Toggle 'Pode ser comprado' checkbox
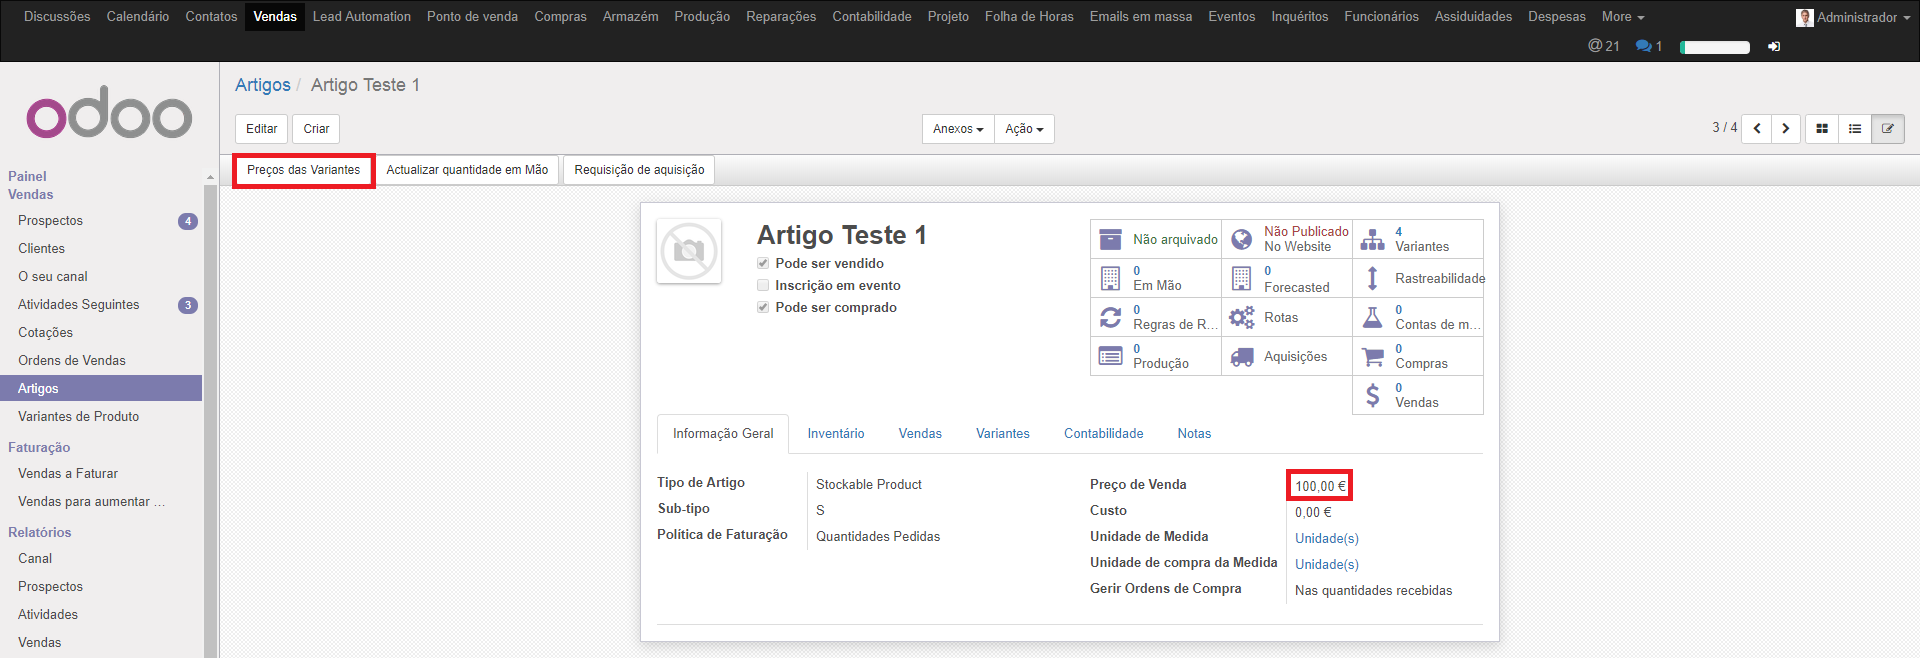Viewport: 1920px width, 658px height. point(763,307)
